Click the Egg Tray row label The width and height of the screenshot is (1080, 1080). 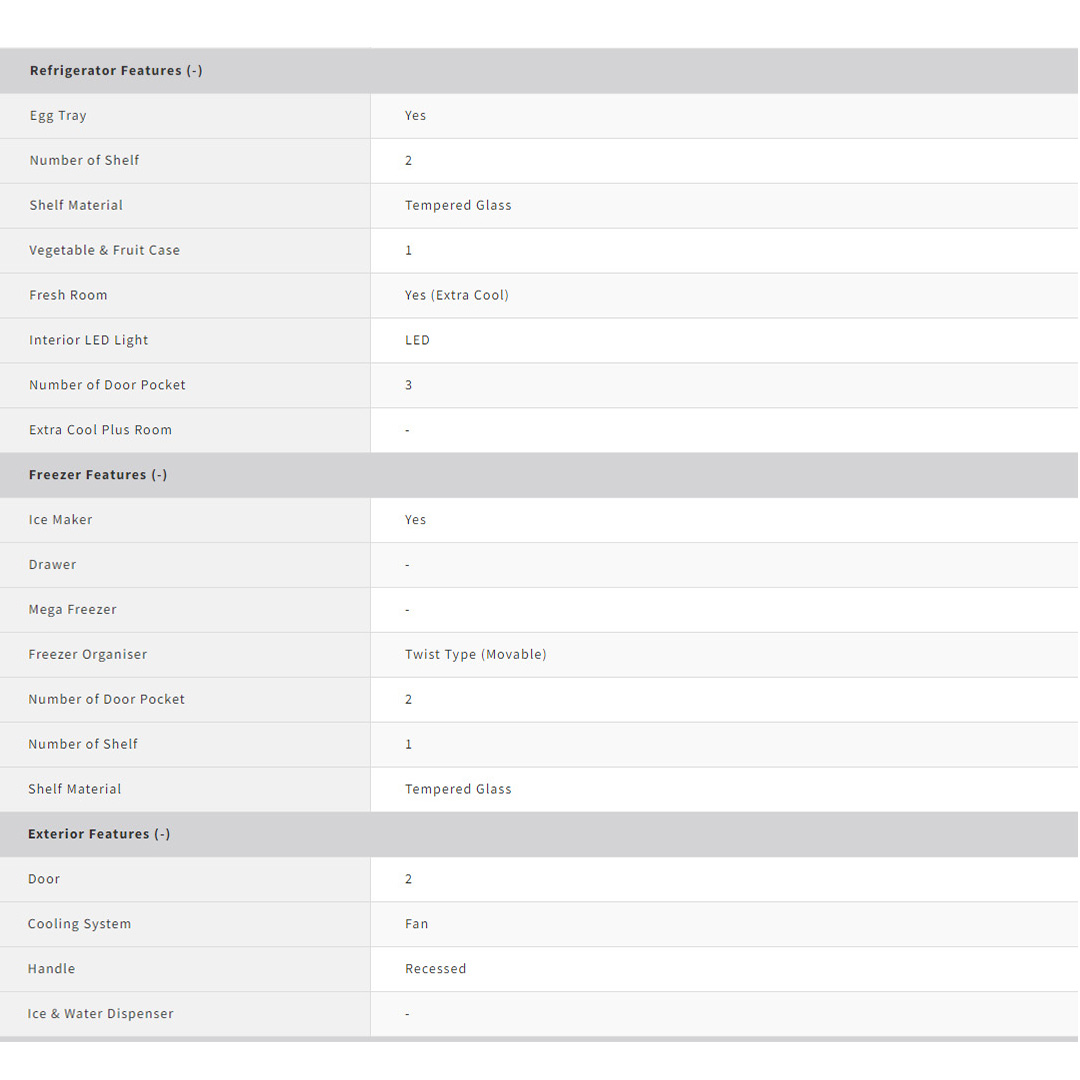[x=58, y=116]
